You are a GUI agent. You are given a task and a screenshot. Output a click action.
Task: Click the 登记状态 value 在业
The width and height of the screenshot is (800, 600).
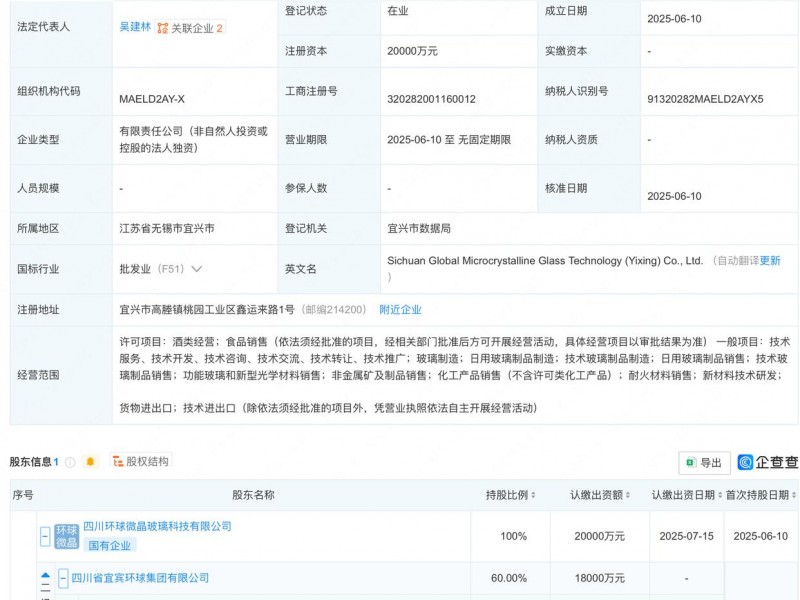point(397,11)
